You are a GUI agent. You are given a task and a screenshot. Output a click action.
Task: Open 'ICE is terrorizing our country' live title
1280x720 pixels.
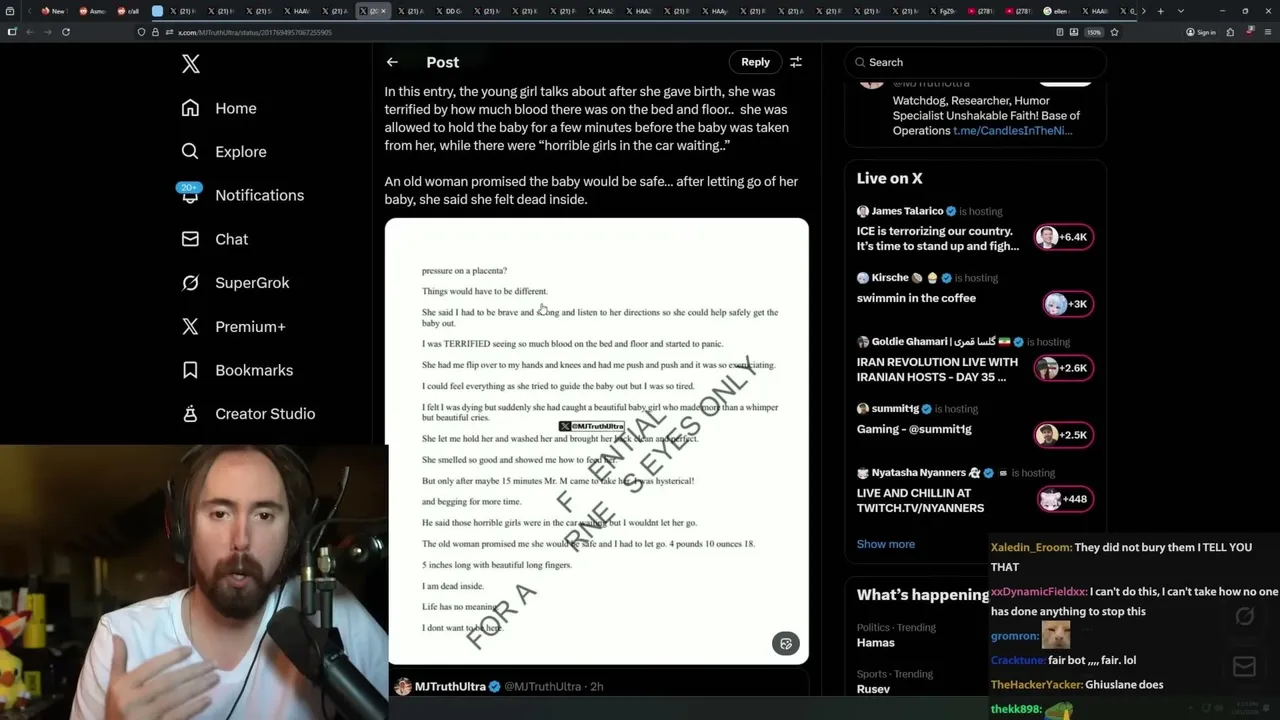[x=938, y=239]
